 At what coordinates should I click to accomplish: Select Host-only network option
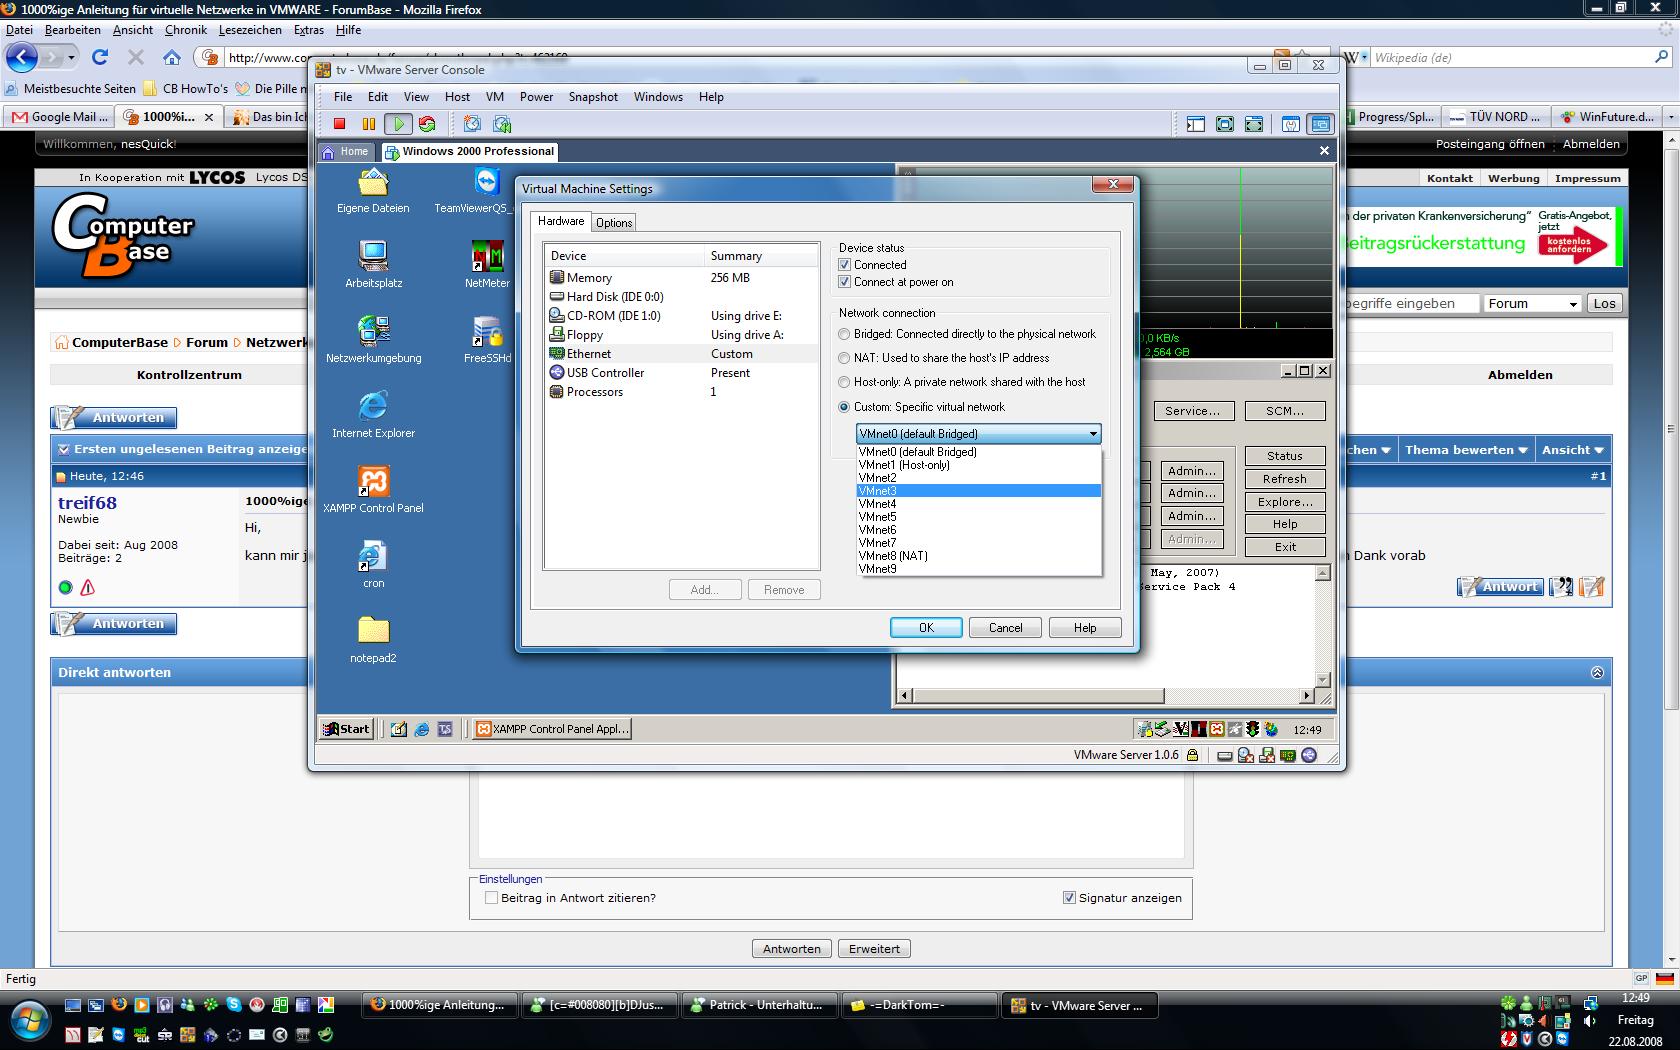[x=844, y=382]
